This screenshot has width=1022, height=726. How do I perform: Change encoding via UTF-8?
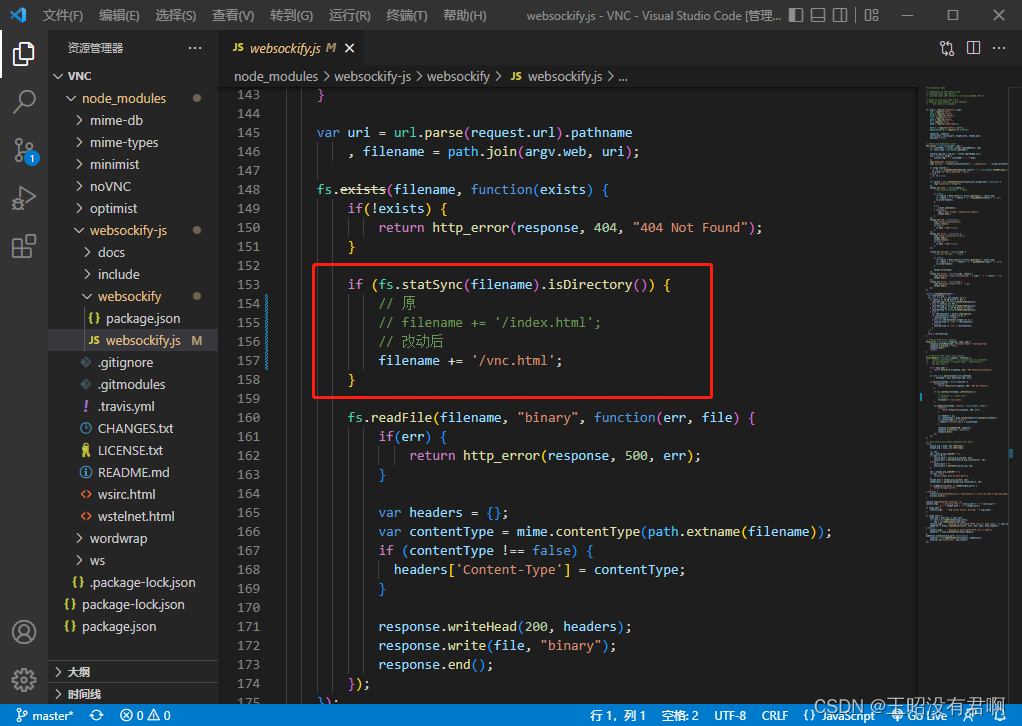click(x=729, y=716)
